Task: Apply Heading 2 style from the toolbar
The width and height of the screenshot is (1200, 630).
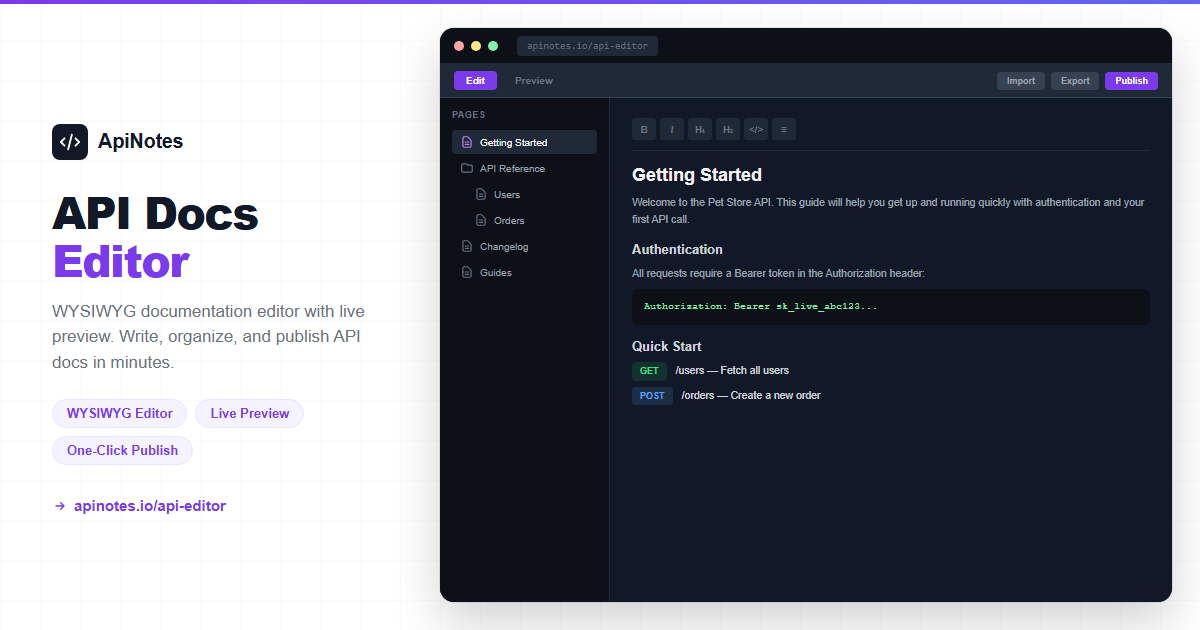Action: click(728, 129)
